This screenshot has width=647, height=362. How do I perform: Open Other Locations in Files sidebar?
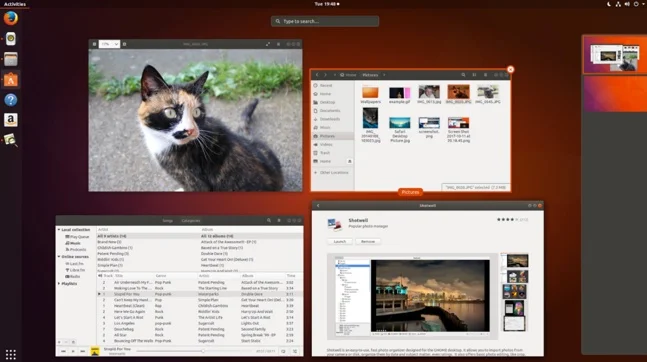pyautogui.click(x=333, y=173)
